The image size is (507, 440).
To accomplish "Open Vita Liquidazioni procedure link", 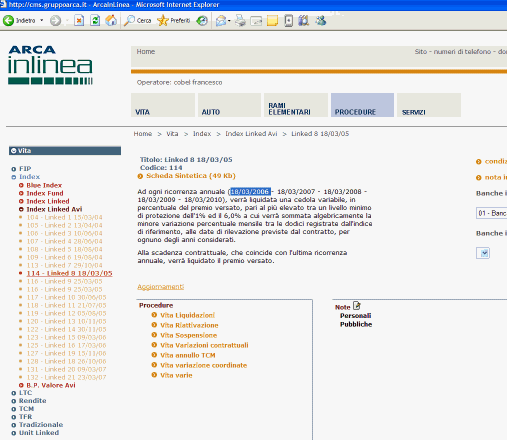I will pyautogui.click(x=188, y=315).
